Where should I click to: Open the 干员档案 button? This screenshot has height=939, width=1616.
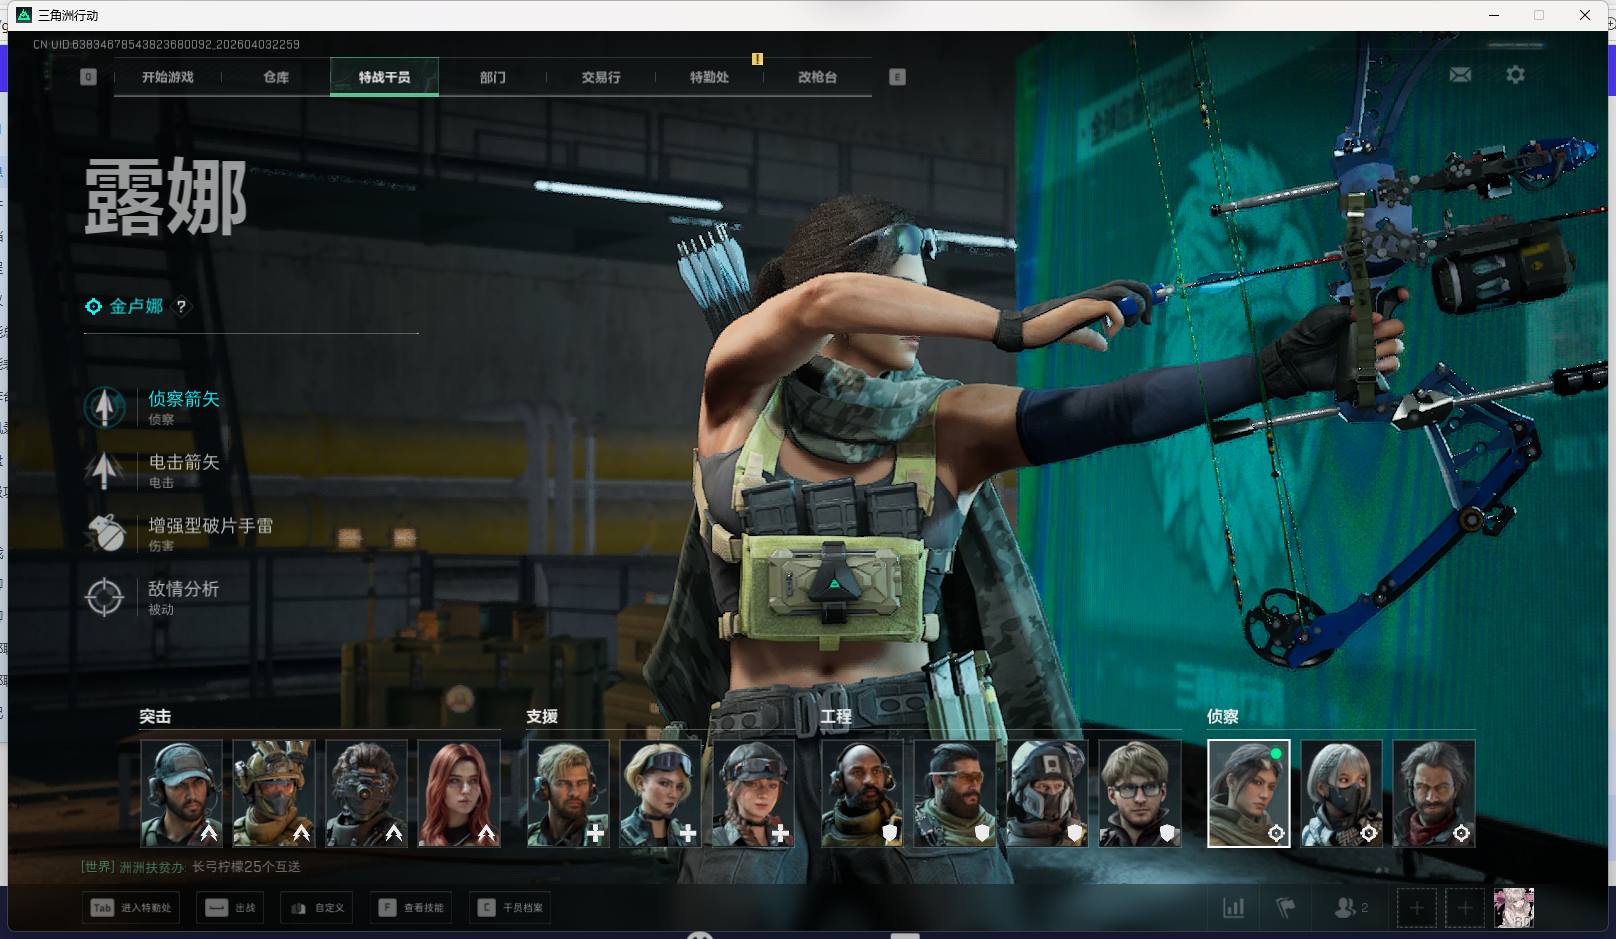tap(510, 908)
